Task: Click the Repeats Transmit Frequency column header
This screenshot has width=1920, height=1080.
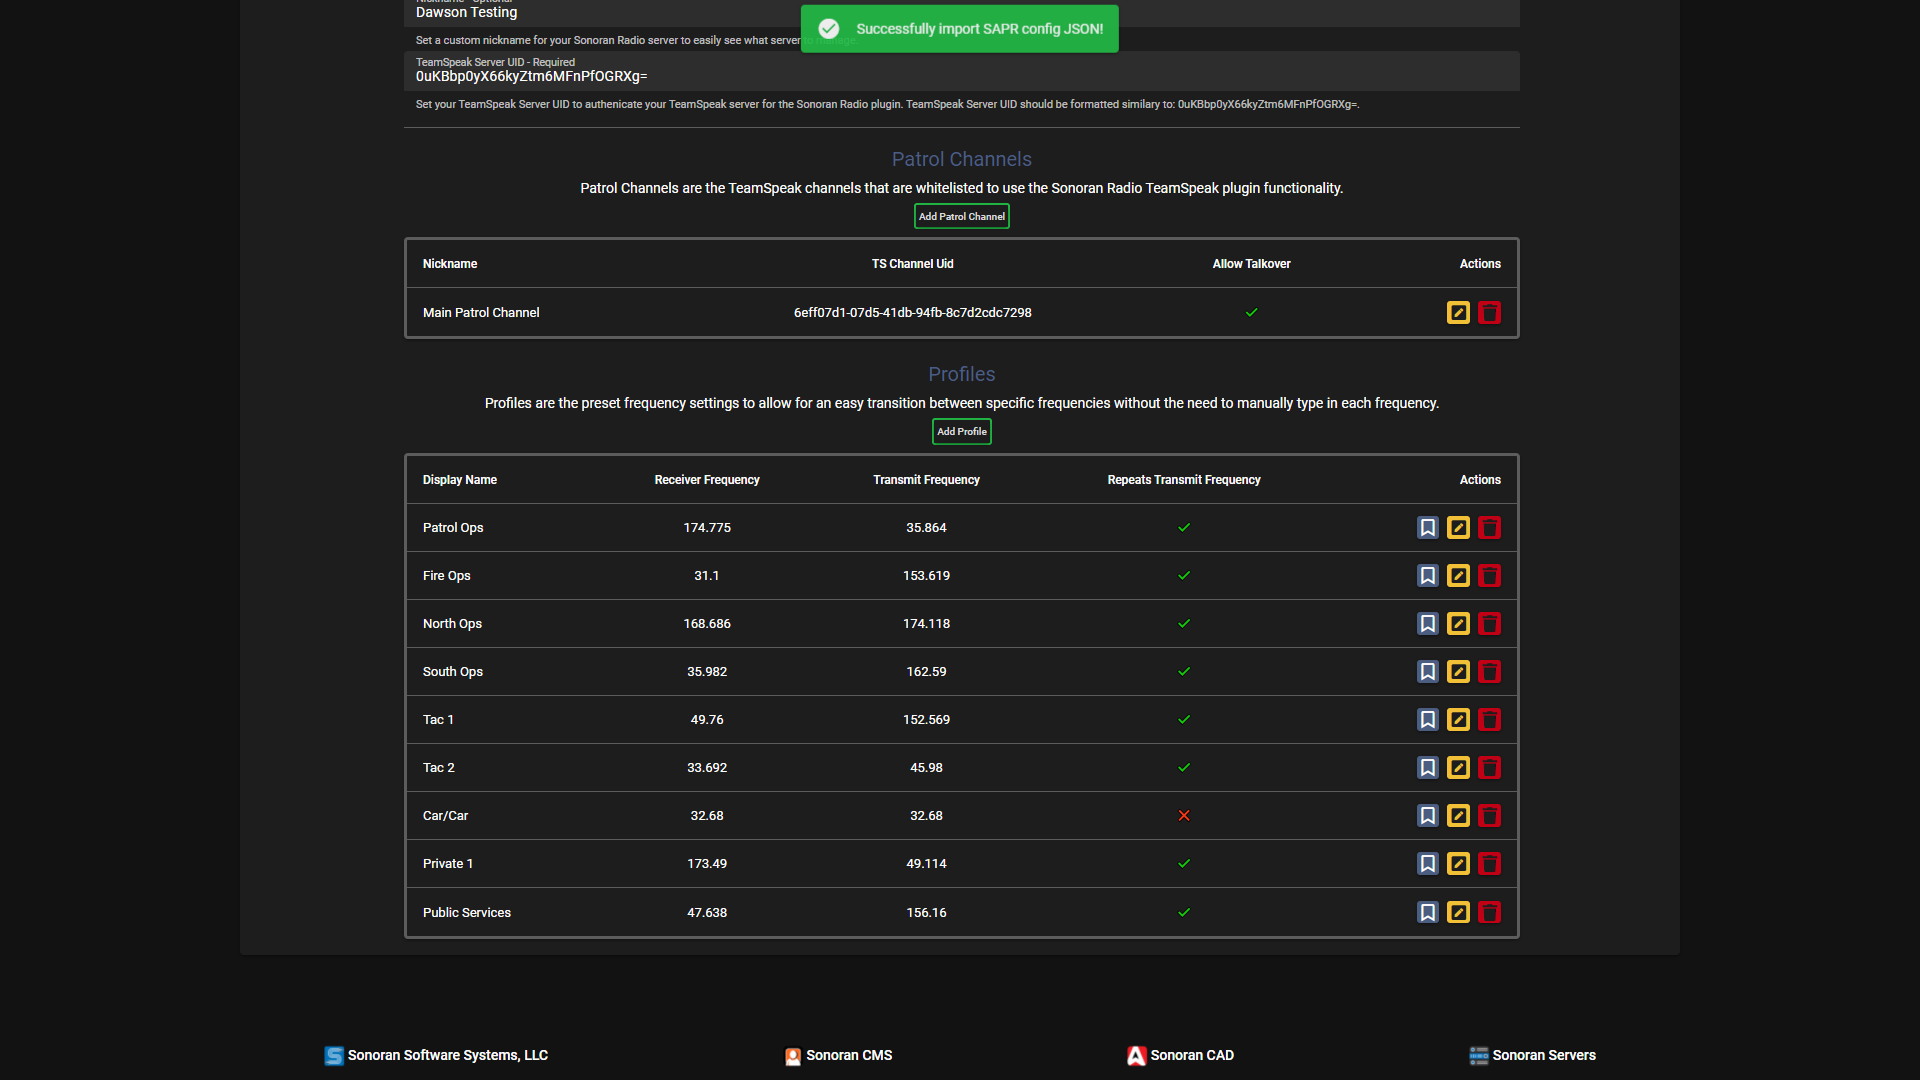Action: tap(1184, 480)
